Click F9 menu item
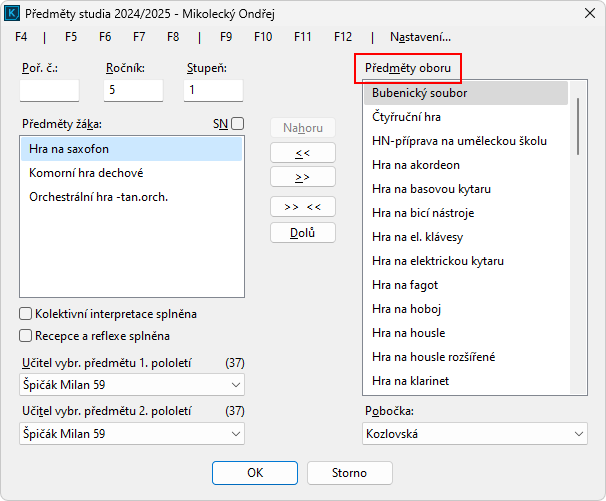 tap(226, 37)
